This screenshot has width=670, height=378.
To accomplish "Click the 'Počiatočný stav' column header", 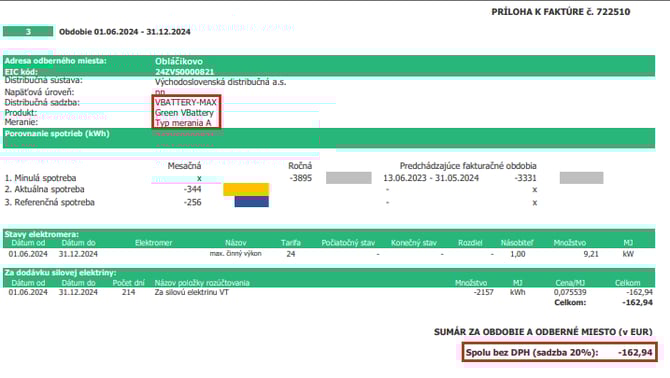I will (348, 243).
